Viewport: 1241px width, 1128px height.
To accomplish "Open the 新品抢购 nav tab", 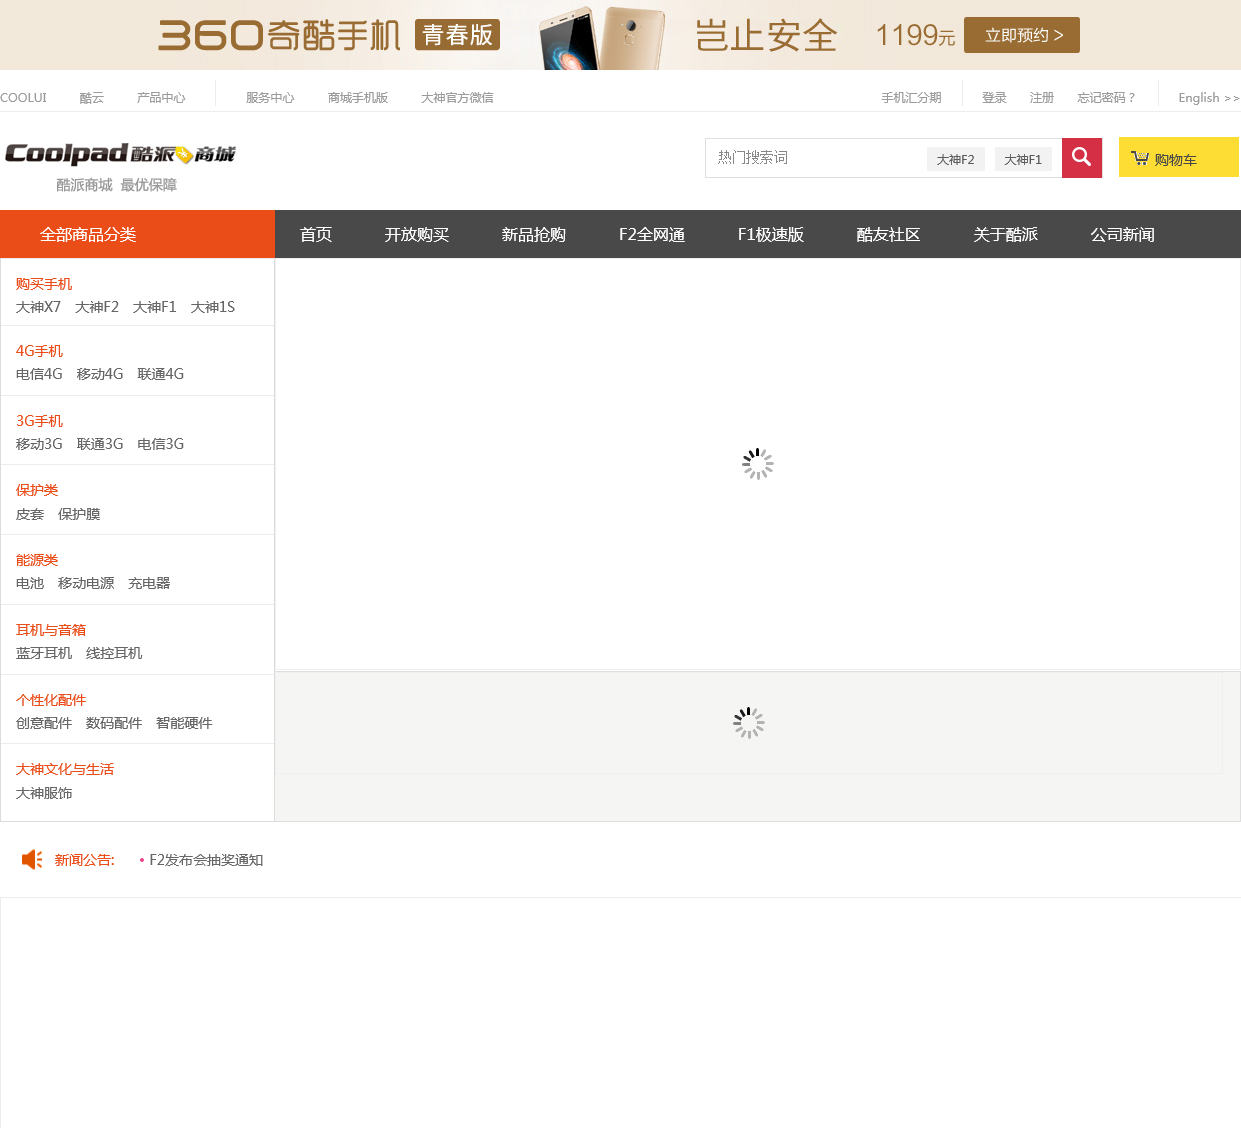I will [534, 234].
